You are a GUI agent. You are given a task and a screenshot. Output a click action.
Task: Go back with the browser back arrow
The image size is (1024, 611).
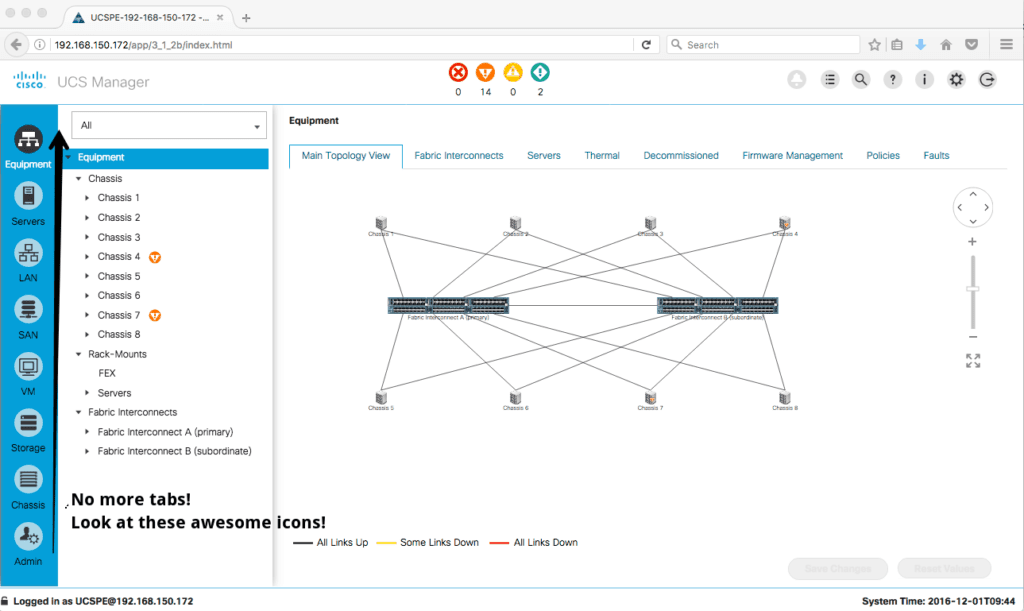point(16,44)
